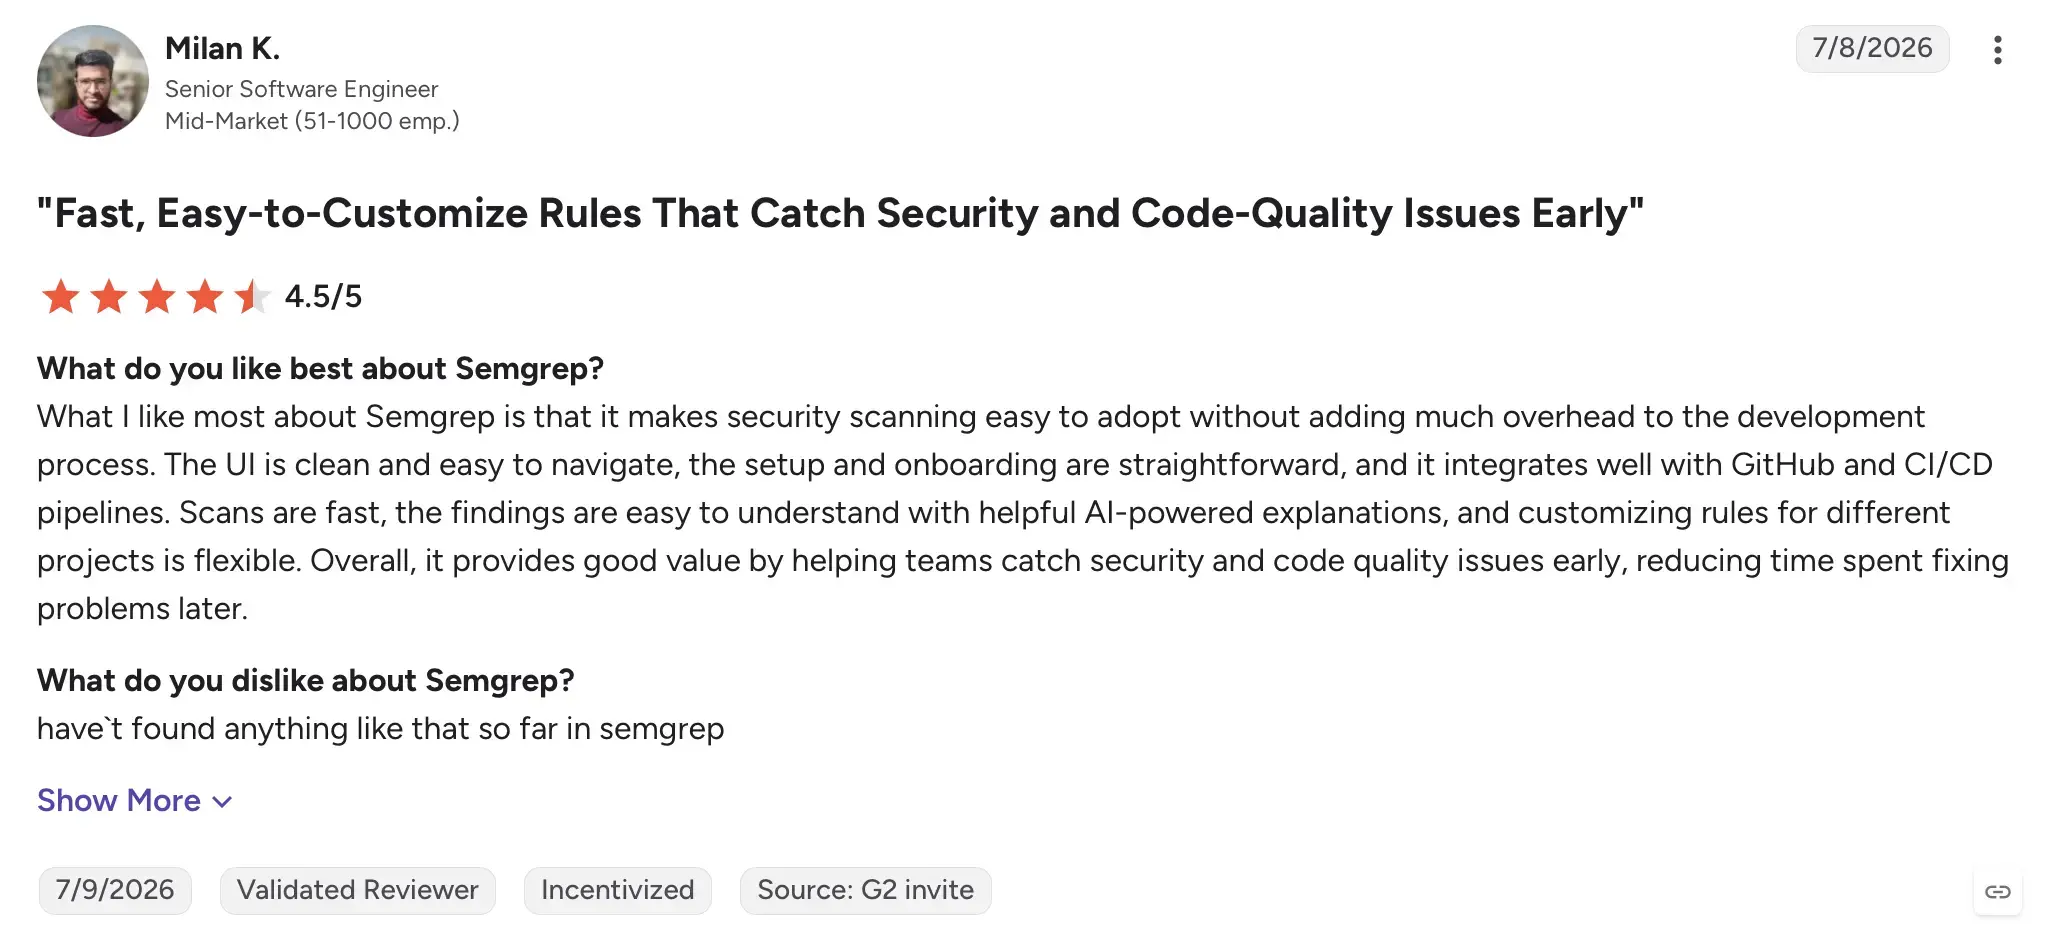Click the third orange rating star

tap(157, 297)
